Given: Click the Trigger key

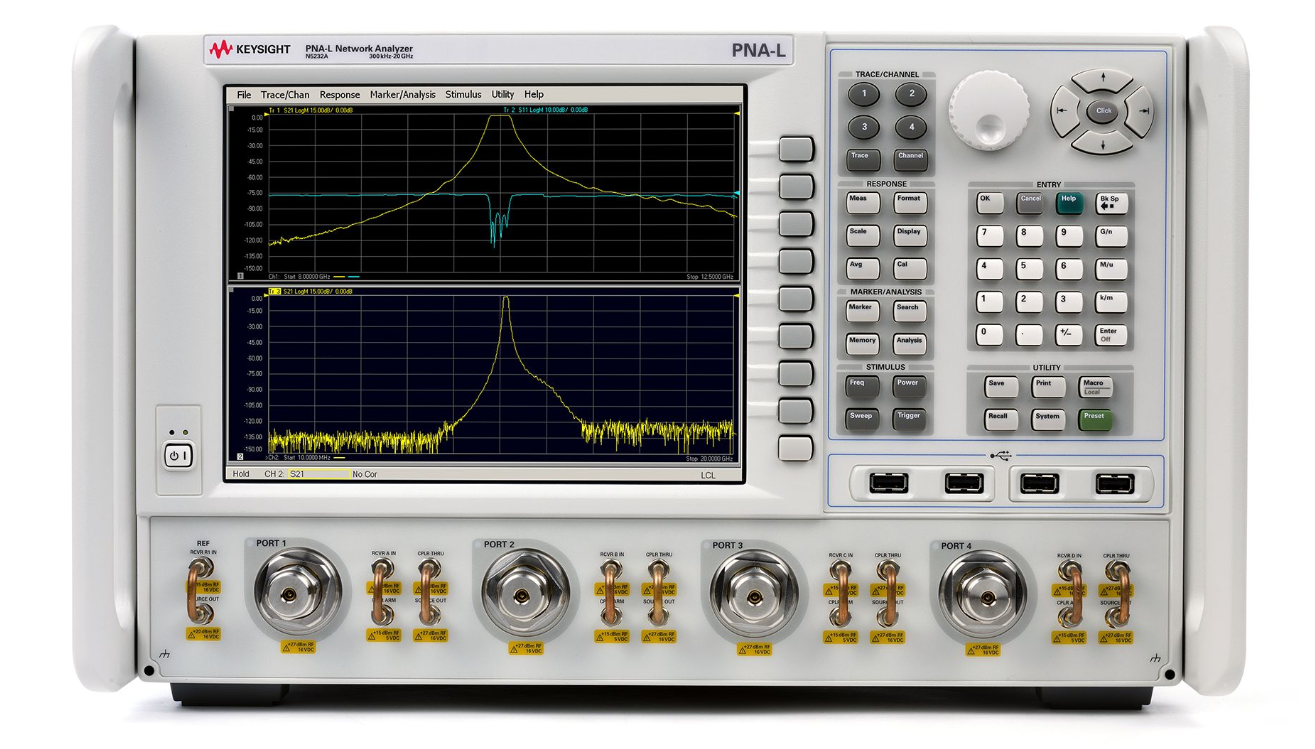Looking at the screenshot, I should coord(910,419).
